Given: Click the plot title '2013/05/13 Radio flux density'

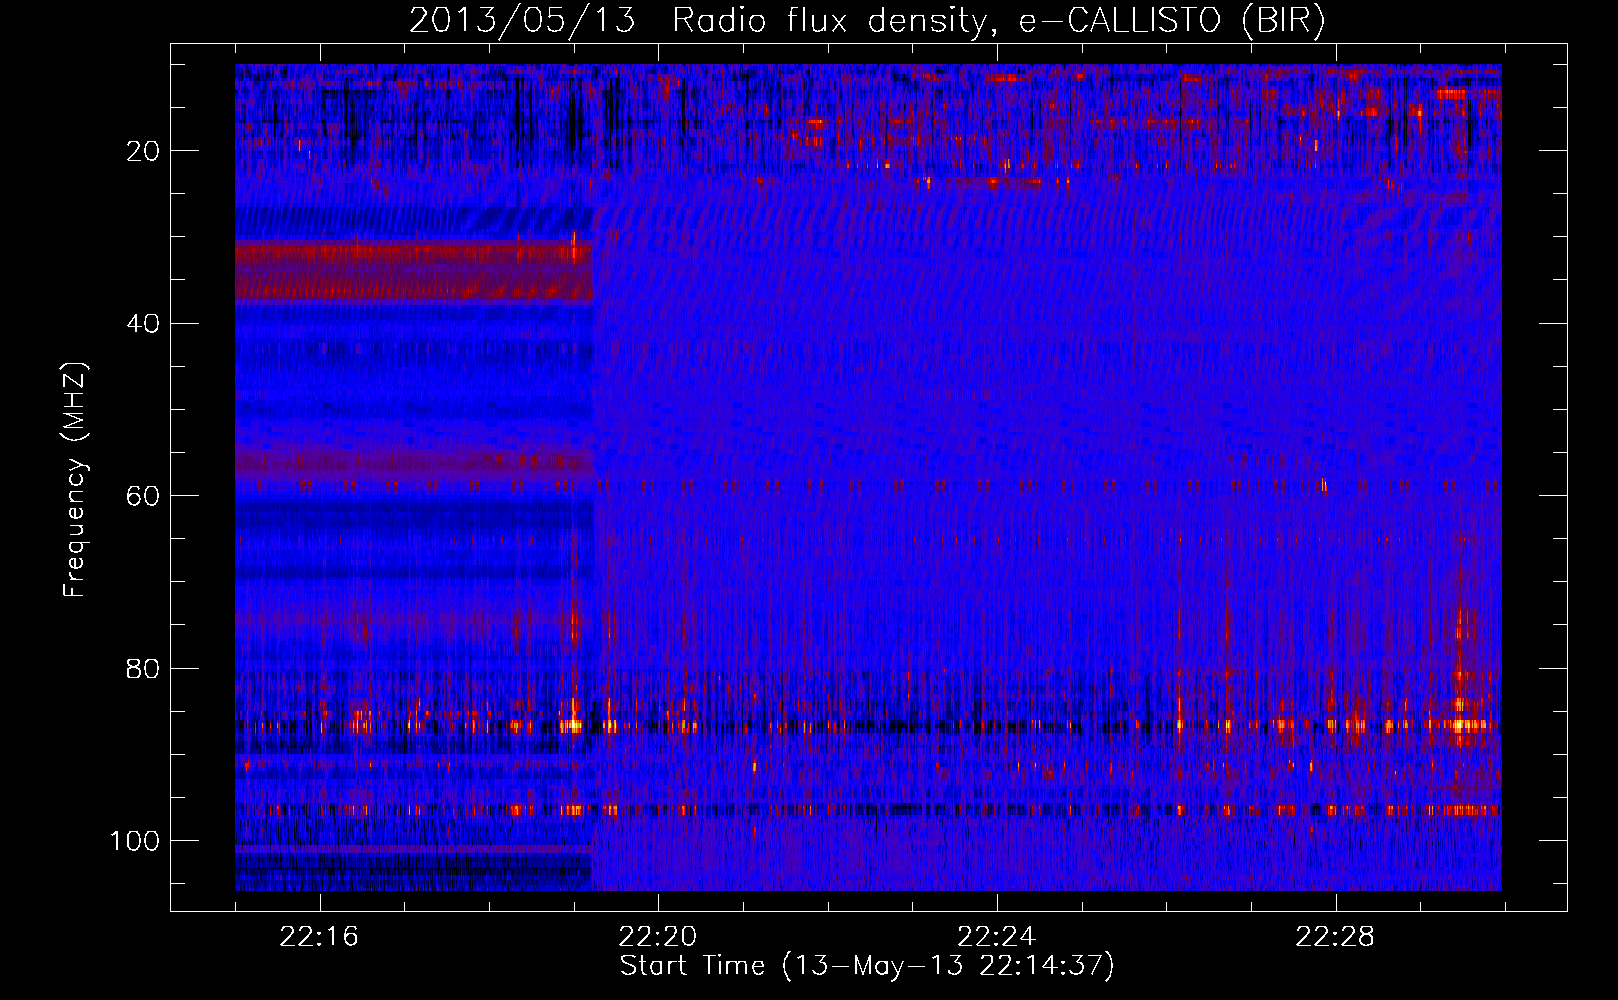Looking at the screenshot, I should pos(867,20).
